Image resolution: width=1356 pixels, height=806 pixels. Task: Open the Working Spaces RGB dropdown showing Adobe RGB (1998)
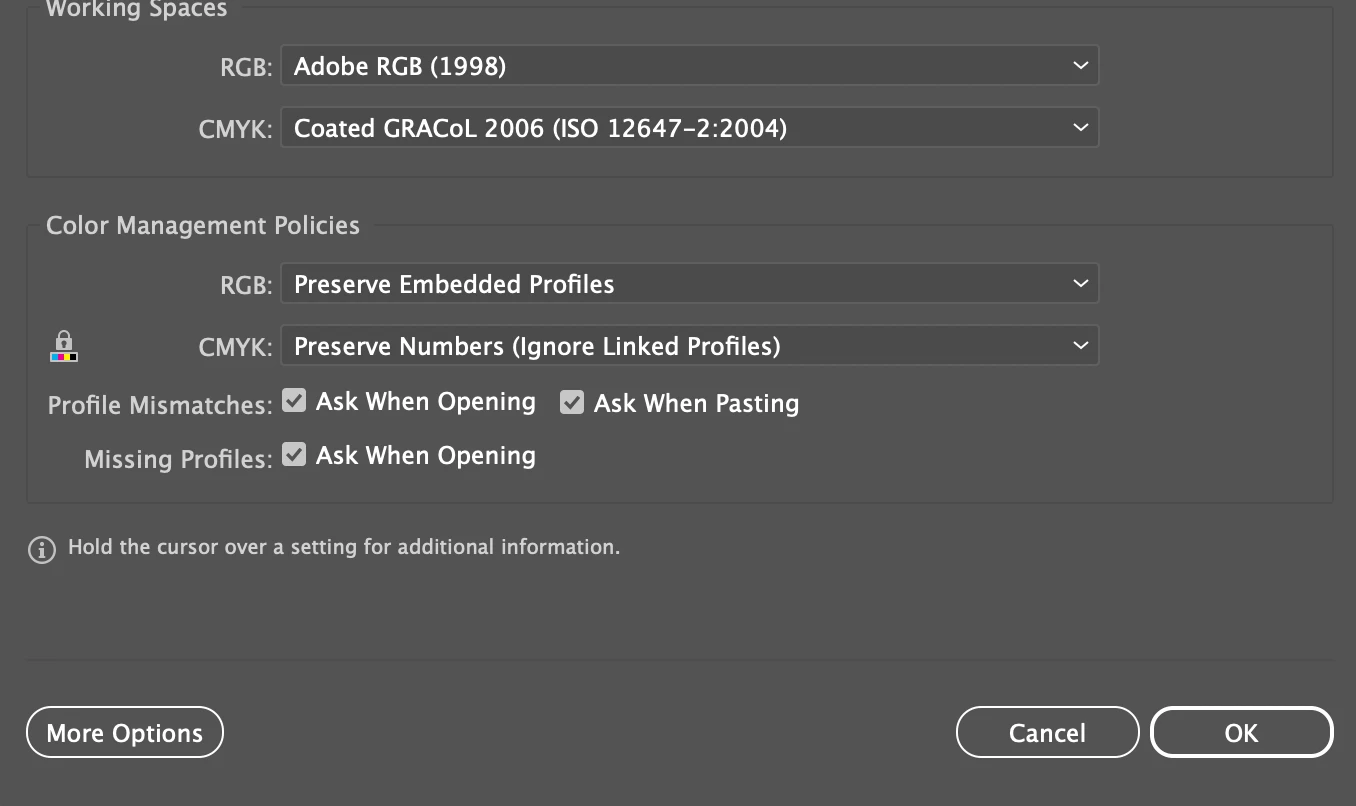click(689, 66)
